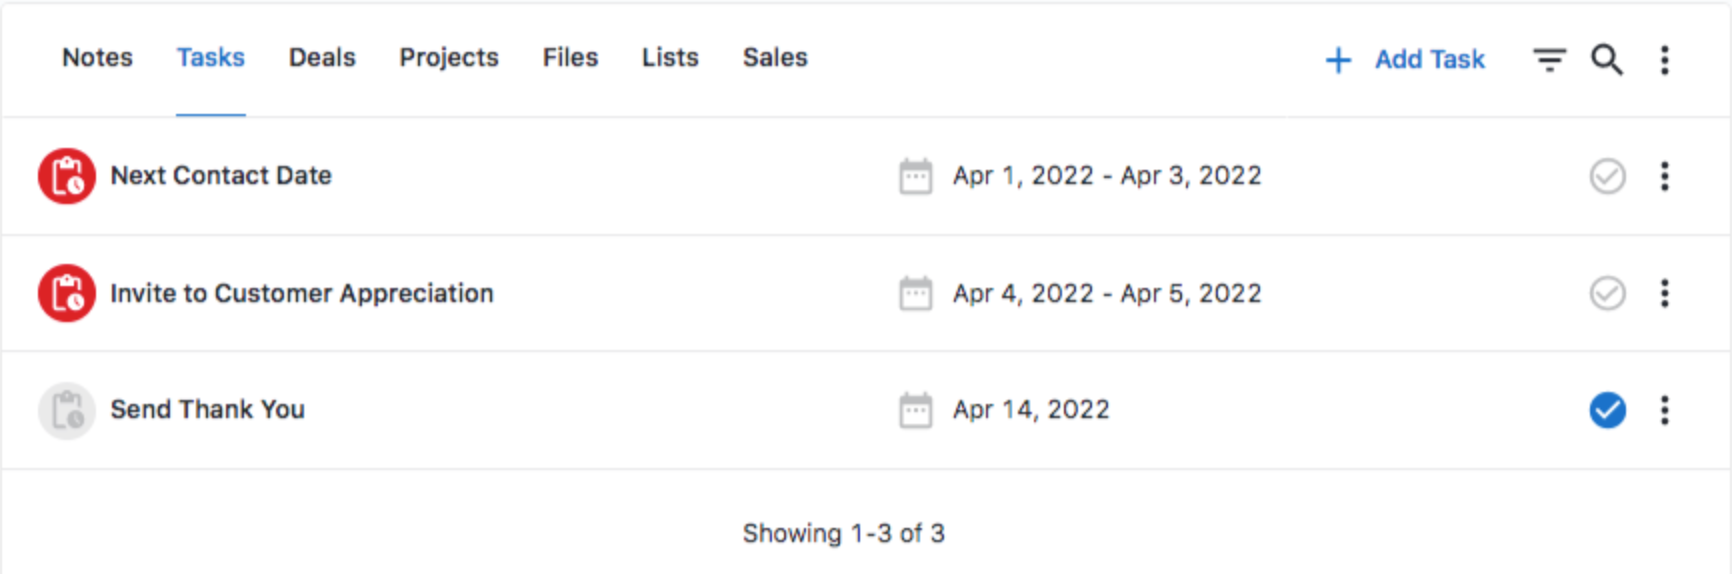
Task: Open the Invite to Customer Appreciation task
Action: click(x=301, y=293)
